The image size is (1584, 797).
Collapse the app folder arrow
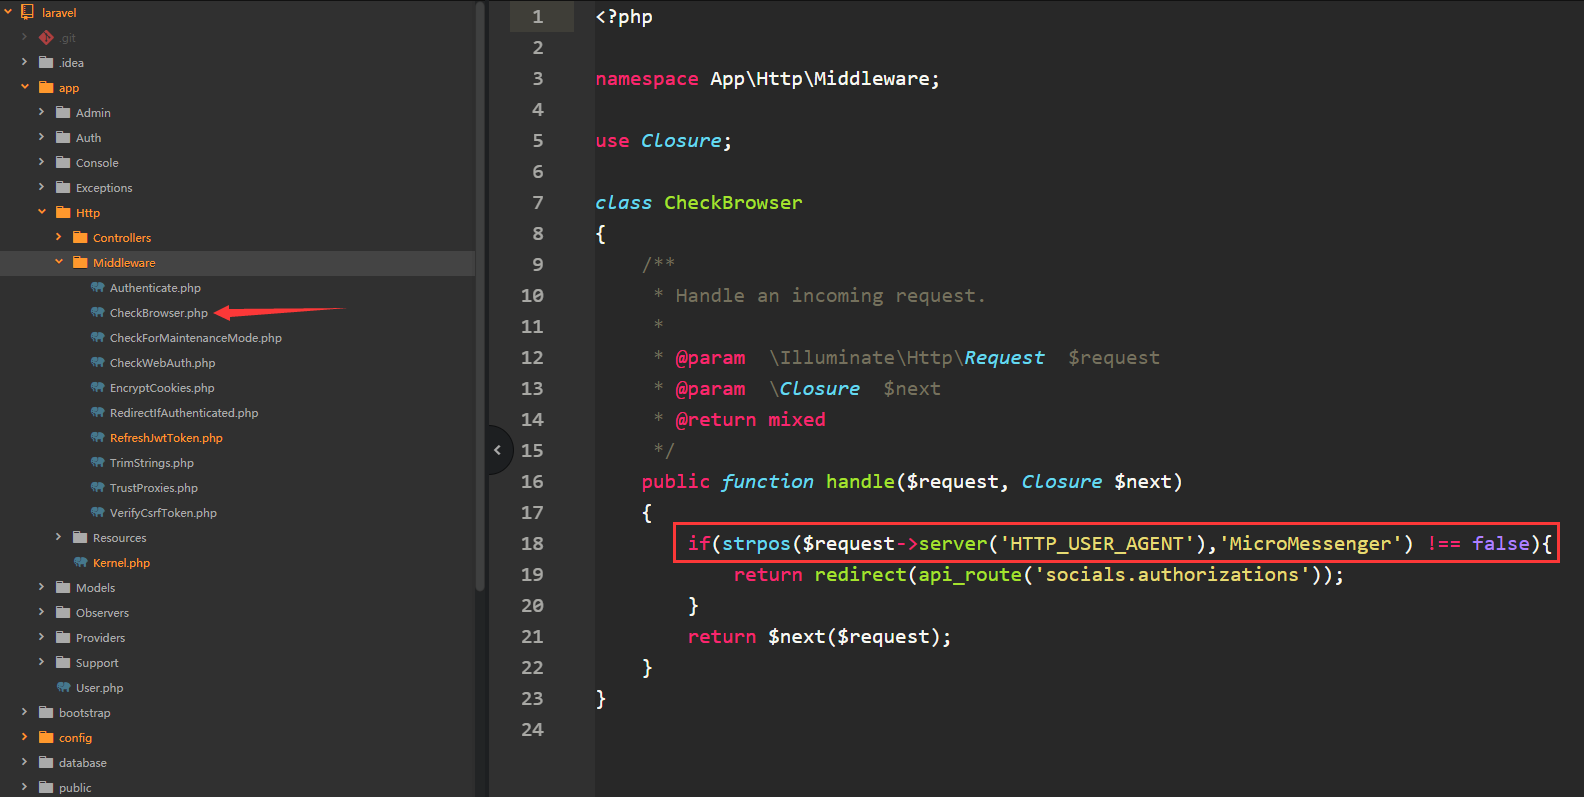tap(25, 87)
